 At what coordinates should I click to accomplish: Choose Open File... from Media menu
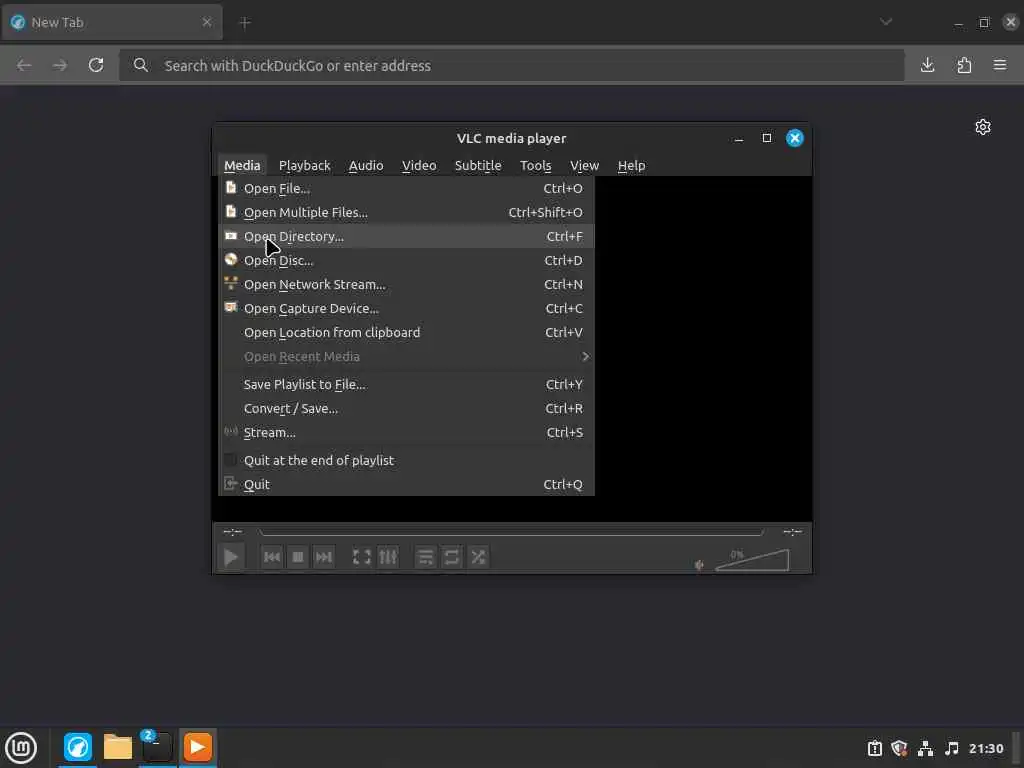point(406,188)
